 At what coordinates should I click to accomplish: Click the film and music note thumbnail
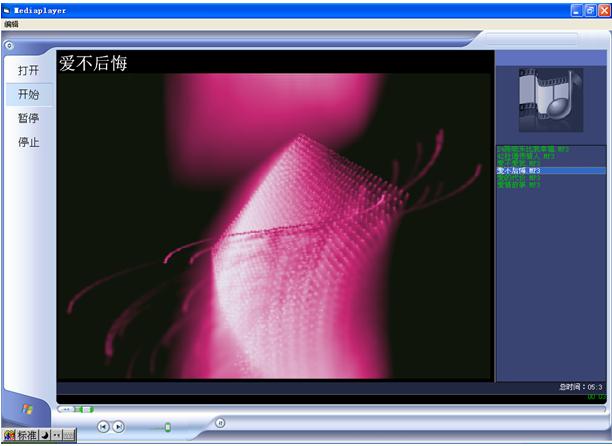550,99
